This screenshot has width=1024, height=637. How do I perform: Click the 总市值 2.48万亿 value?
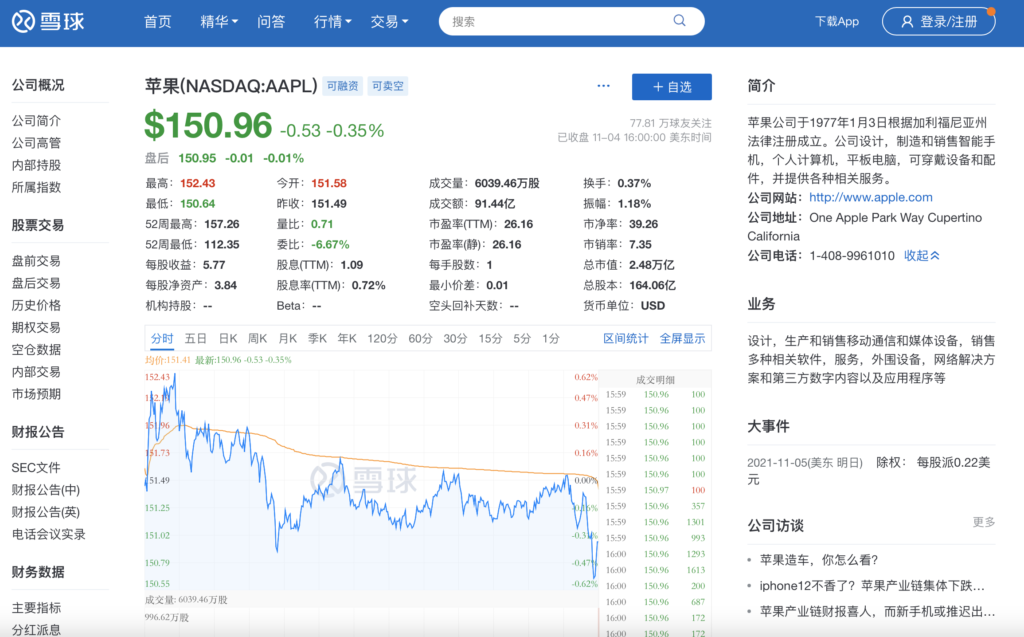coord(652,265)
